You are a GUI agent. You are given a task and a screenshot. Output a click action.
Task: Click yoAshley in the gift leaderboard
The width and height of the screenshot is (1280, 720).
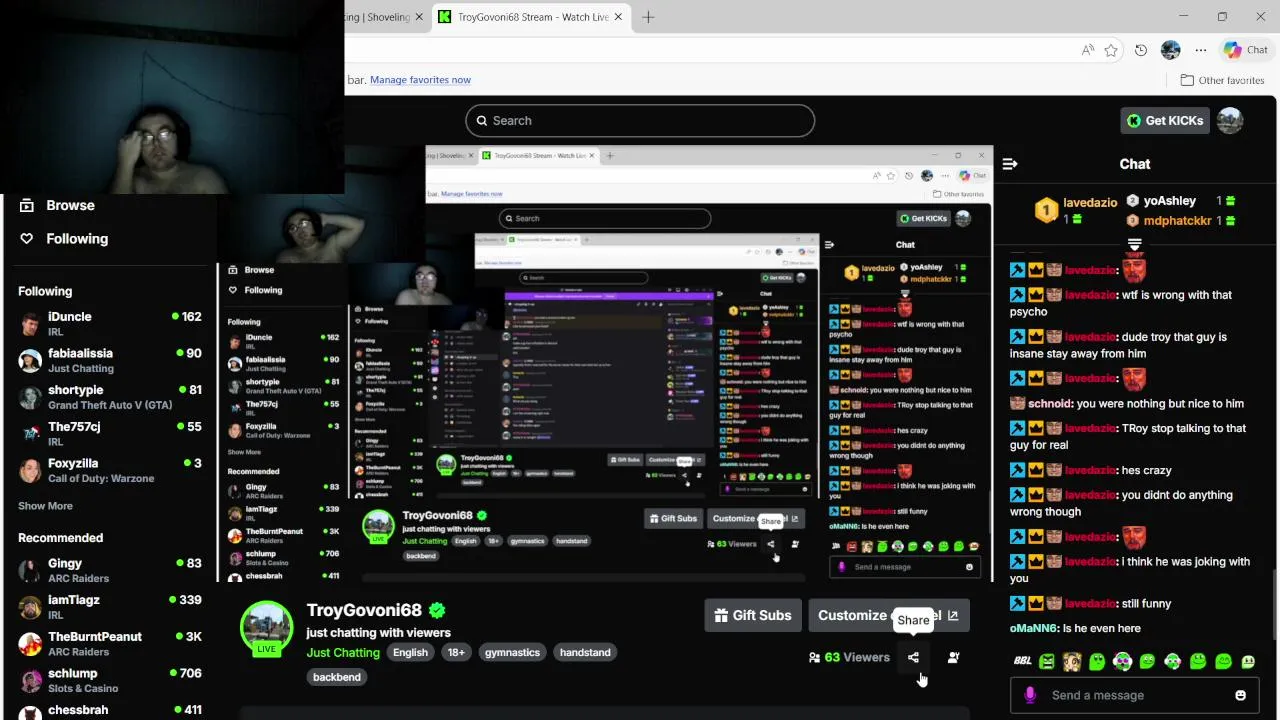[x=1169, y=200]
